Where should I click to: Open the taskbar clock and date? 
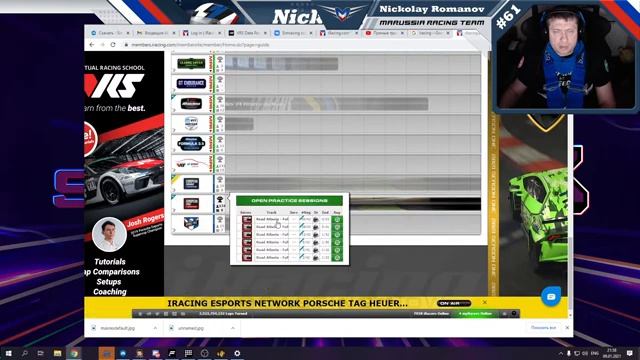pyautogui.click(x=612, y=353)
